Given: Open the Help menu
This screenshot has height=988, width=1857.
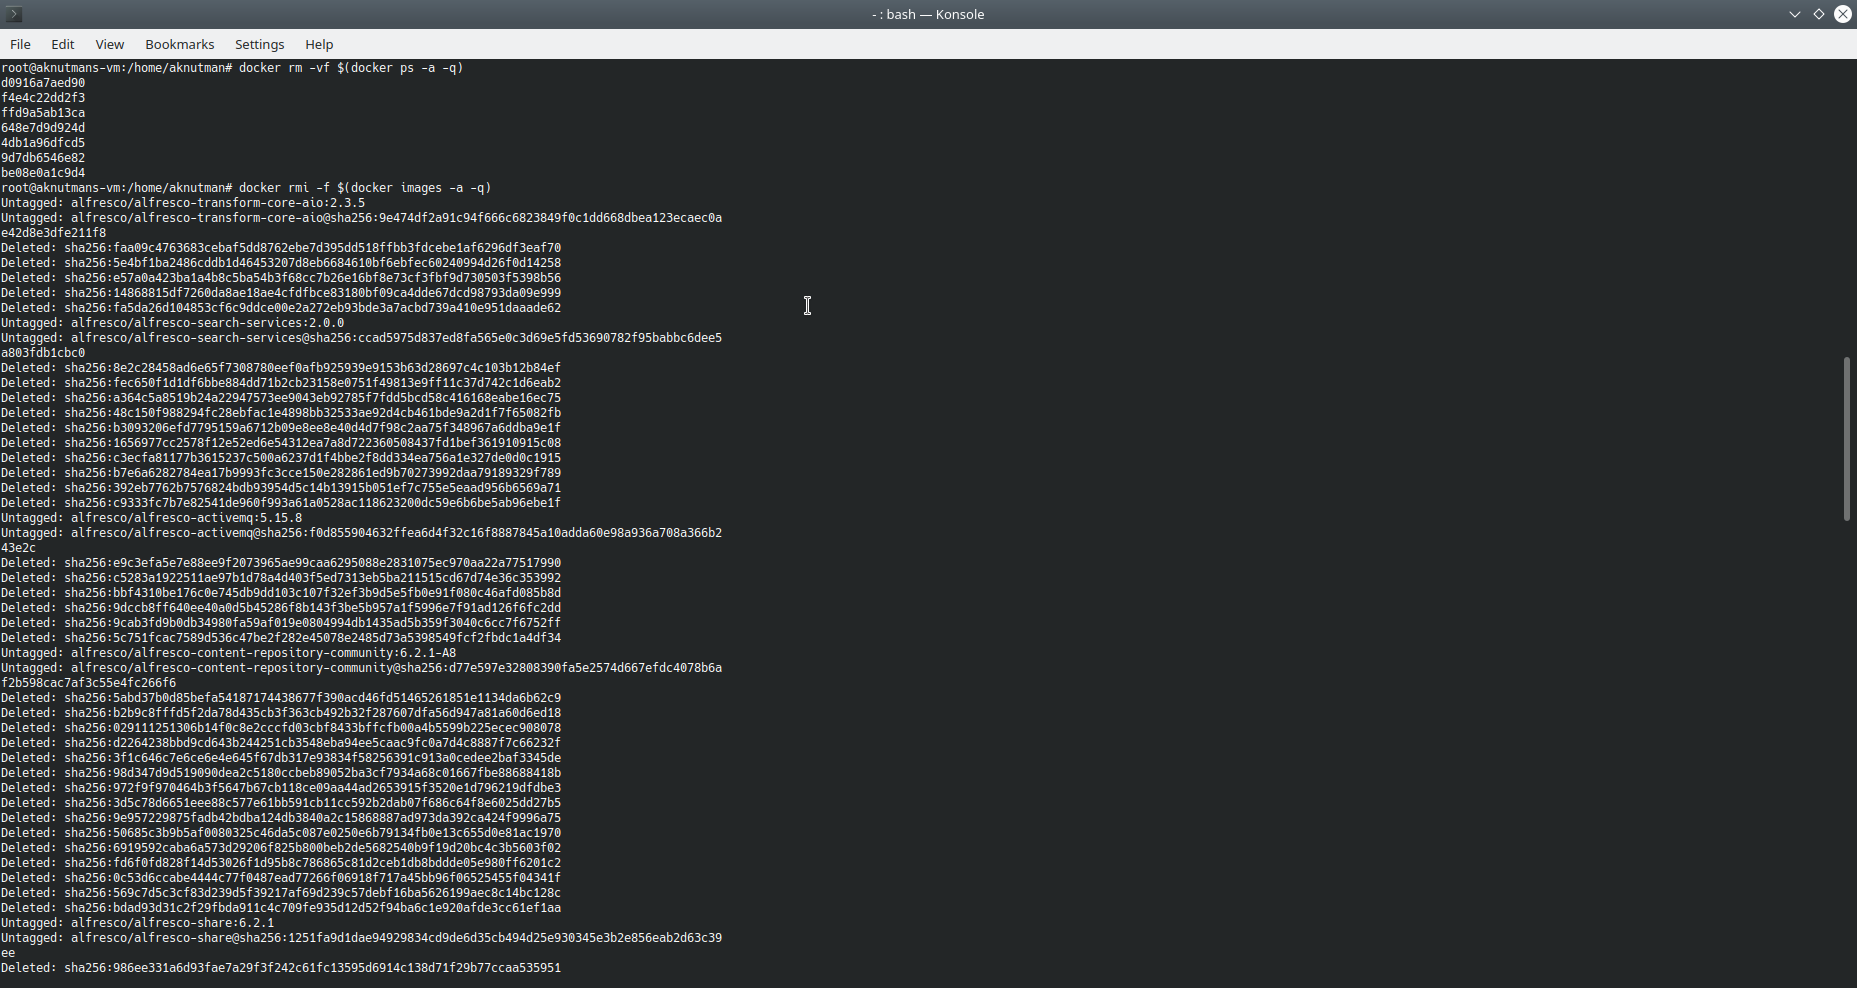Looking at the screenshot, I should (318, 44).
